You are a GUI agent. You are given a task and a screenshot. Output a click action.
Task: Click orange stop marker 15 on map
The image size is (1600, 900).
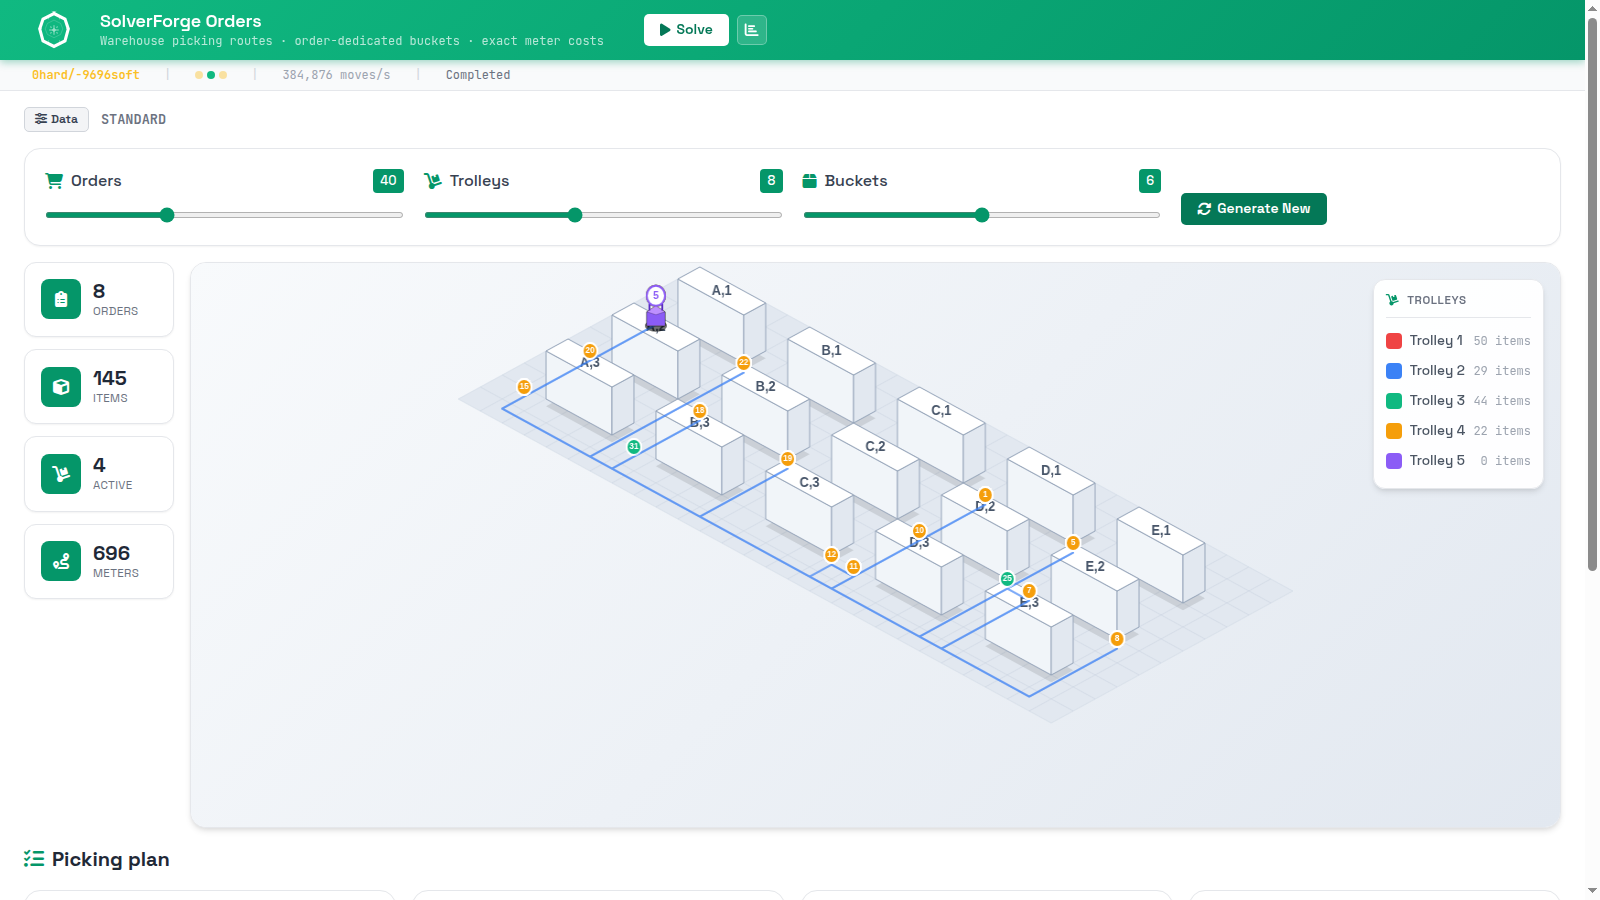(x=524, y=387)
